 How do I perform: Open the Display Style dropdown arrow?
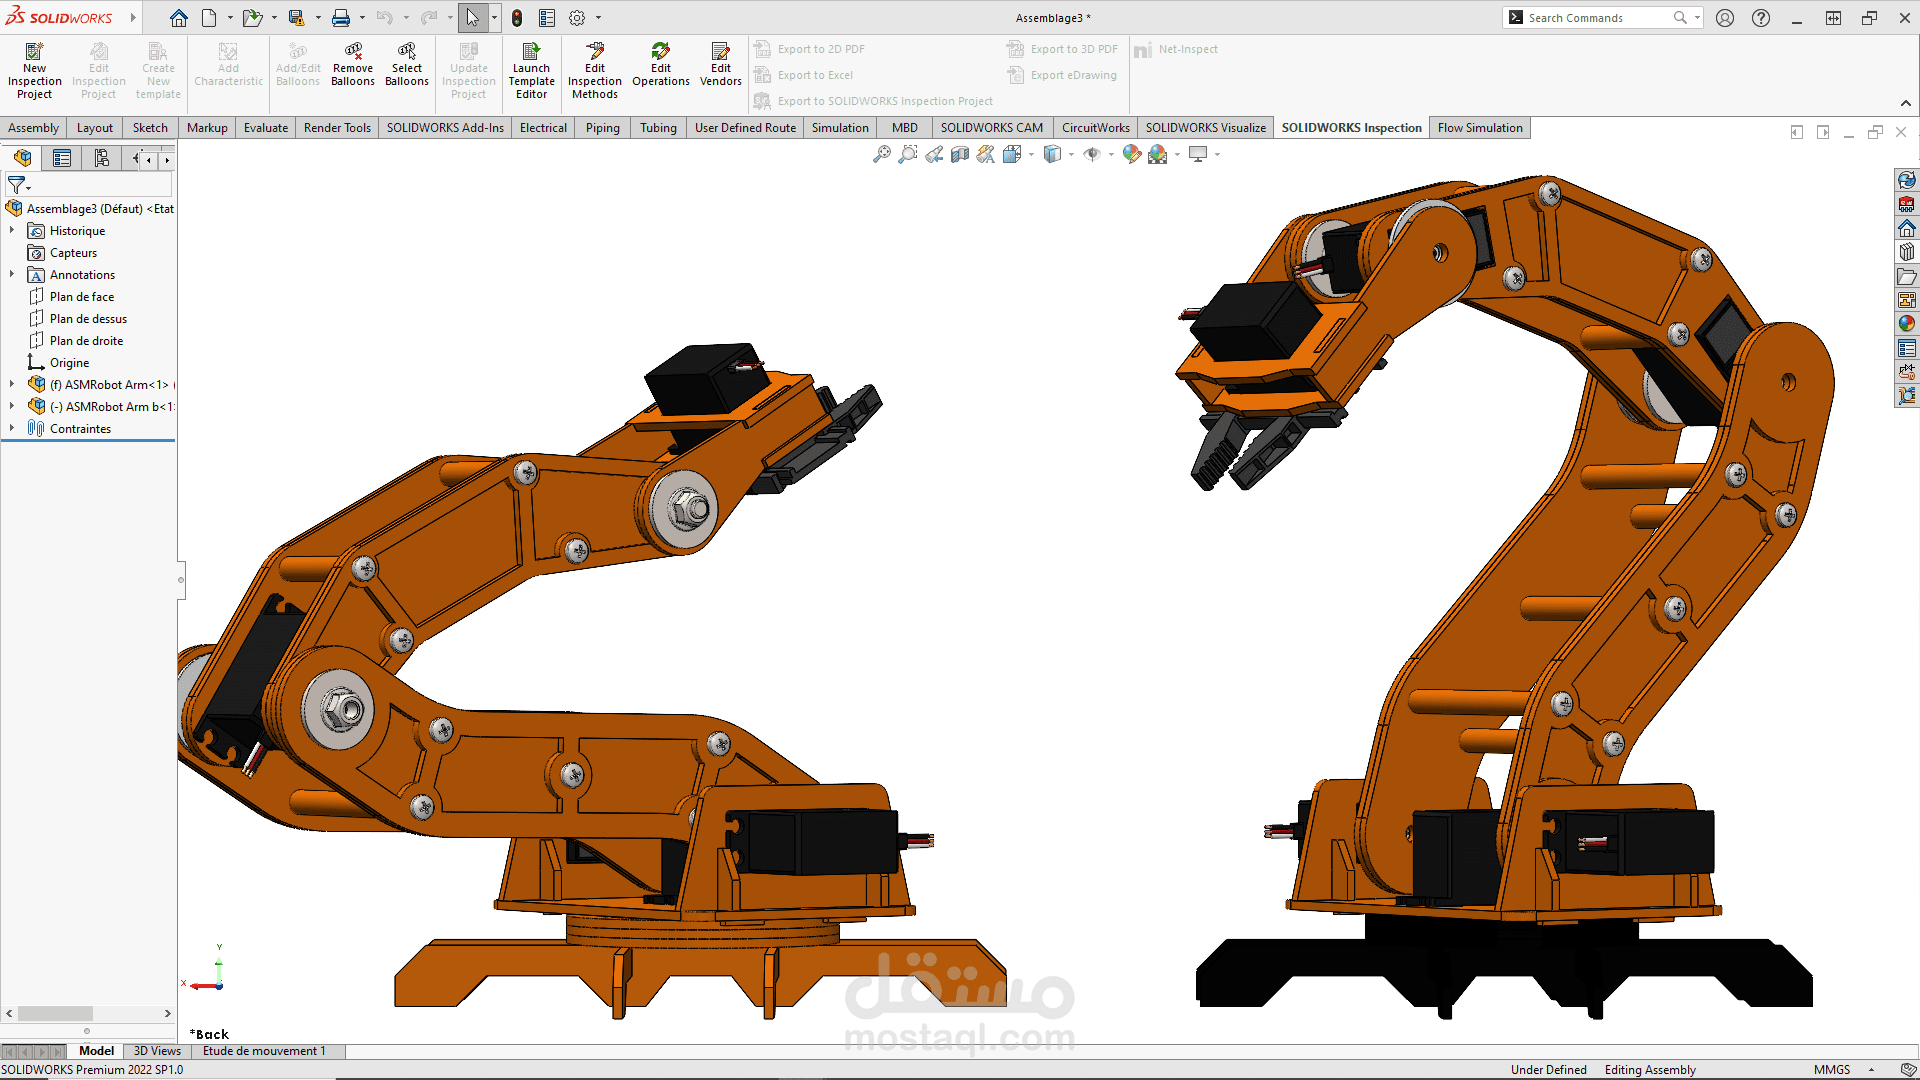[1071, 155]
